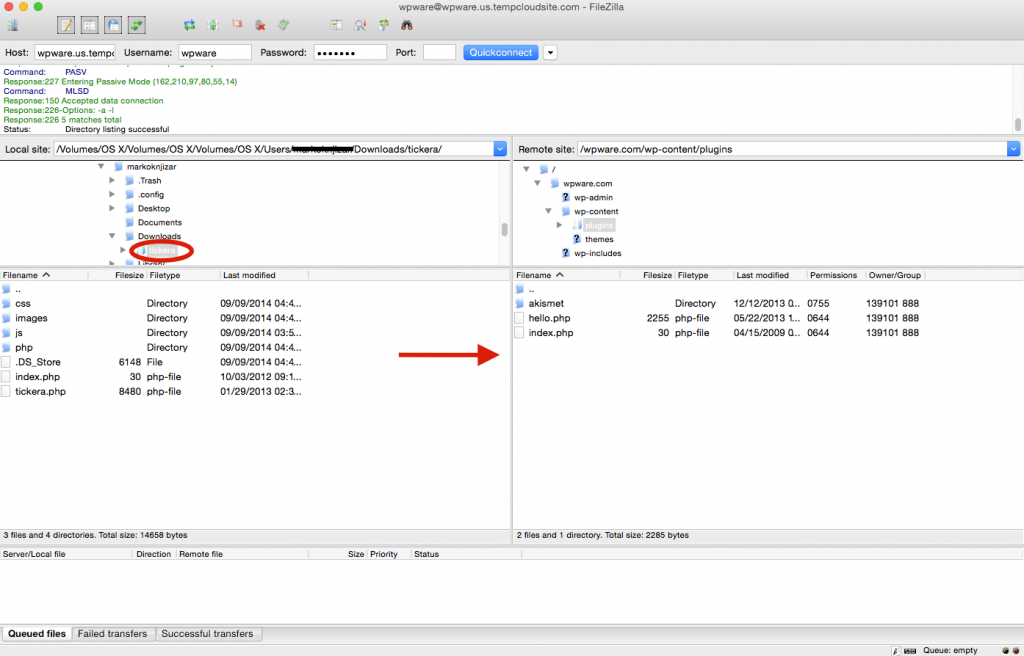The height and width of the screenshot is (656, 1024).
Task: Select the themes folder name in remote tree
Action: coord(599,239)
